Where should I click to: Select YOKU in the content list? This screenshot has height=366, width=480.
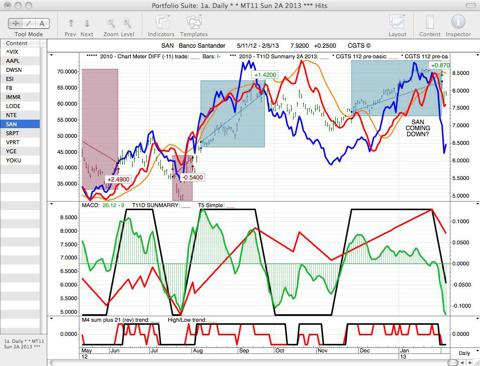20,160
